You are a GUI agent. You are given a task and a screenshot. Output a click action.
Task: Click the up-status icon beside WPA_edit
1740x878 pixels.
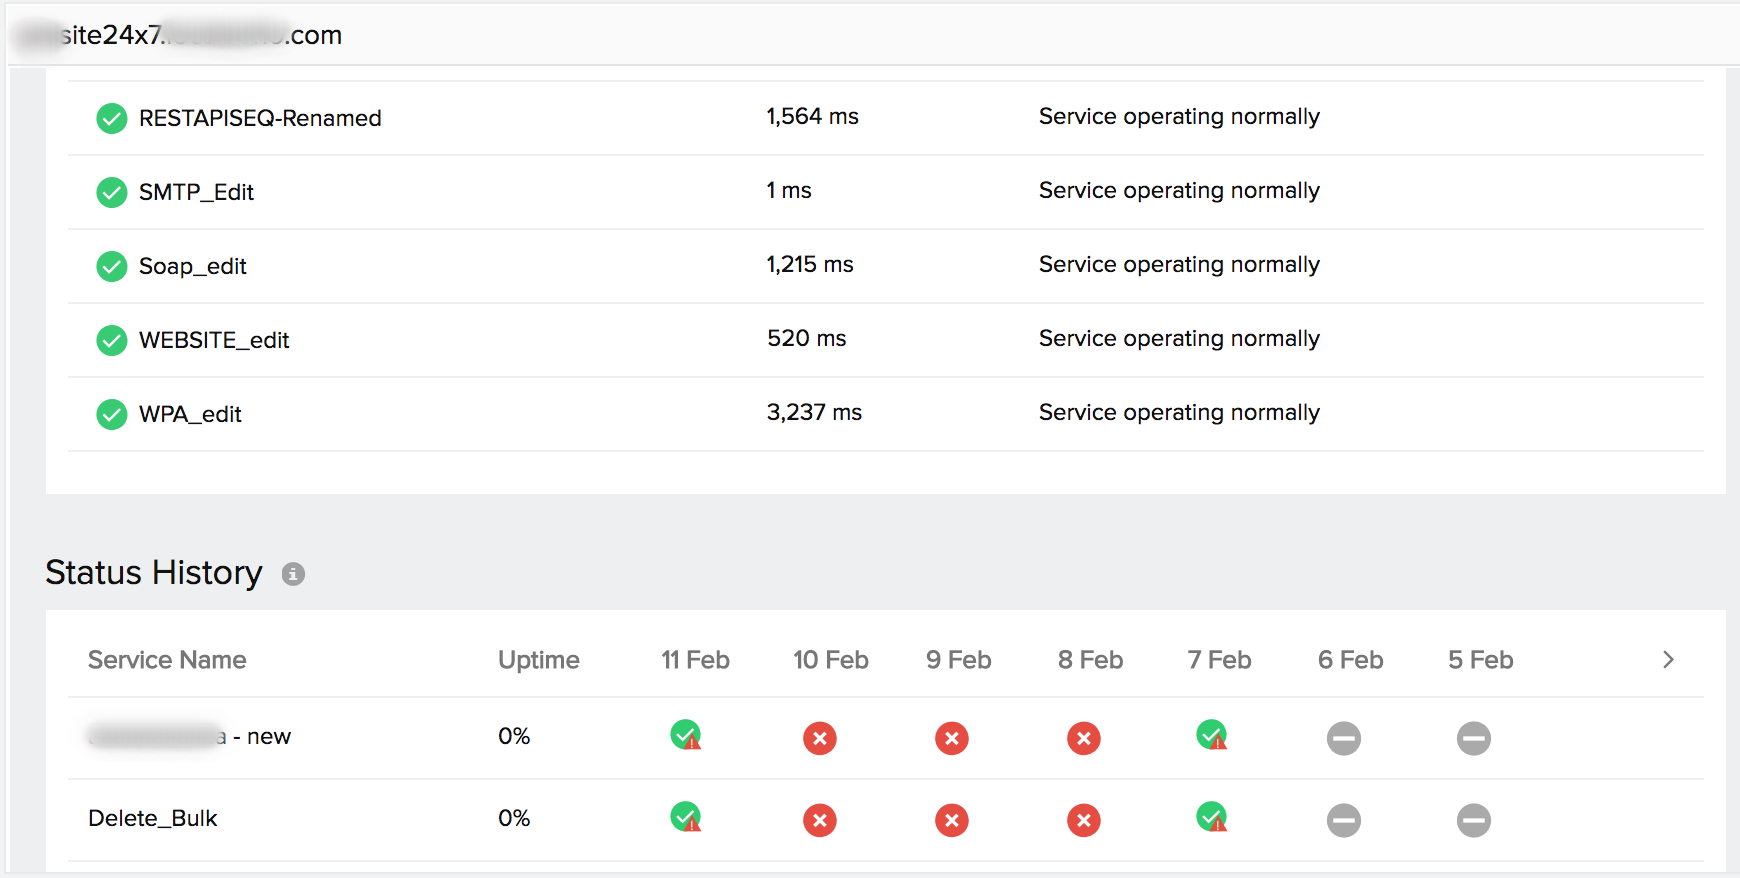tap(112, 414)
